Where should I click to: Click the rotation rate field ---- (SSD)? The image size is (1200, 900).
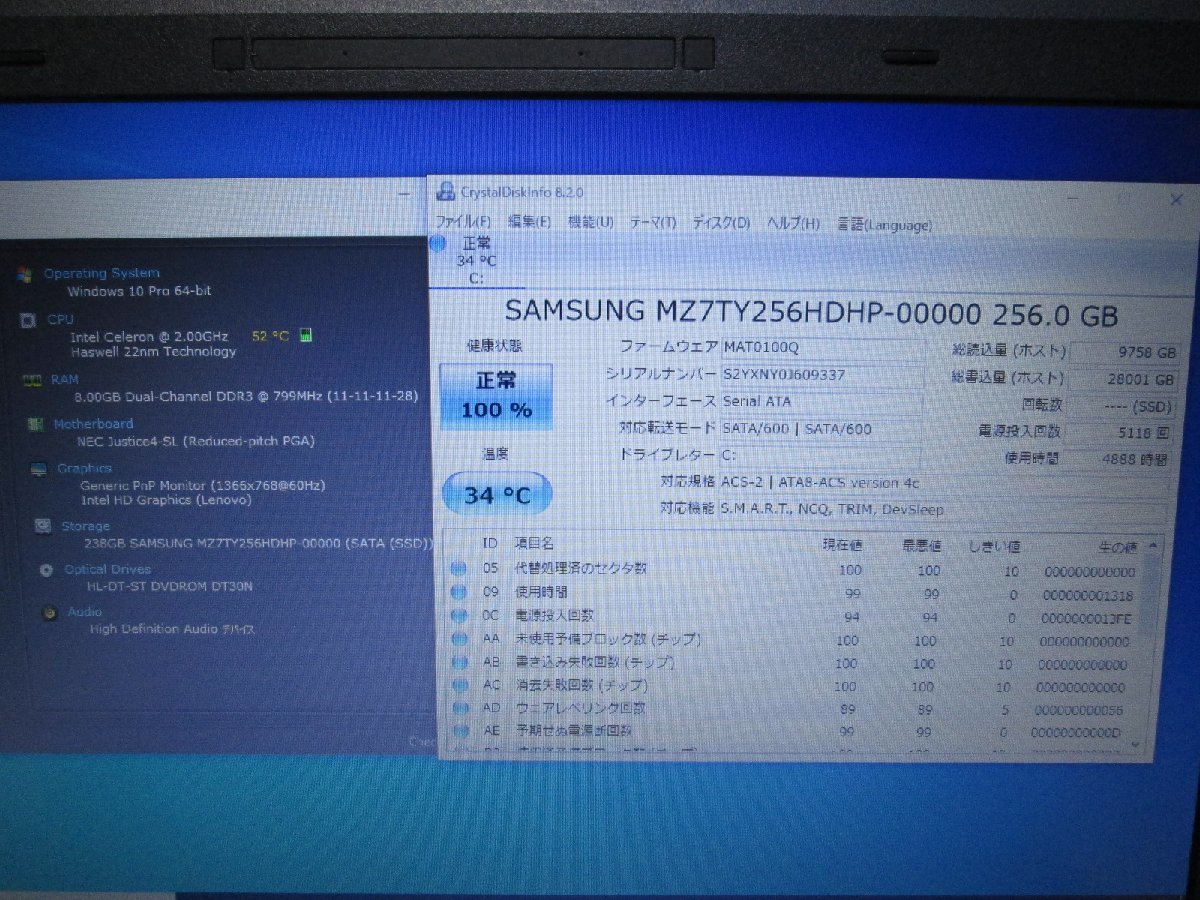coord(1122,406)
